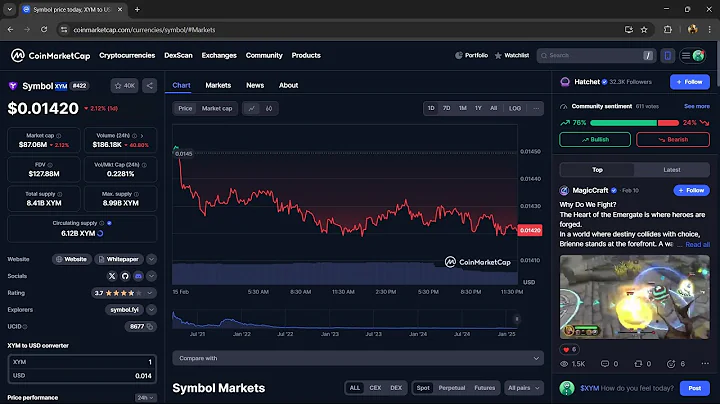Click the community sentiment progress bar
Viewport: 720px width, 404px height.
pyautogui.click(x=634, y=123)
